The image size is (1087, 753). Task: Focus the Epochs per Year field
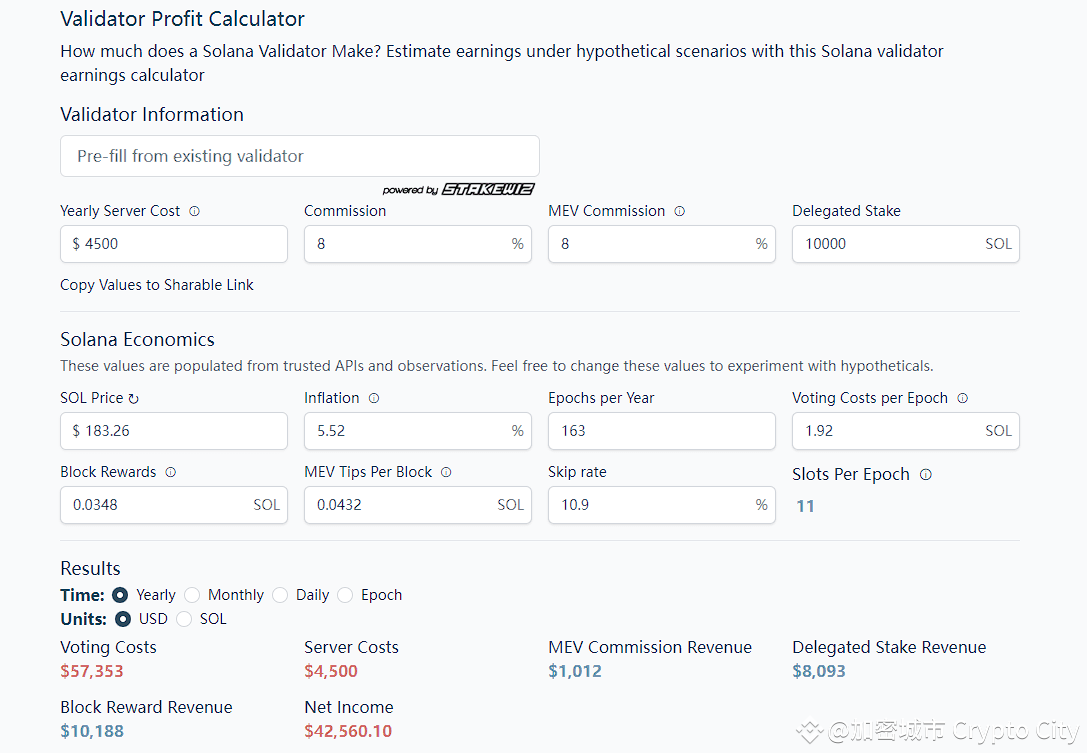[661, 431]
